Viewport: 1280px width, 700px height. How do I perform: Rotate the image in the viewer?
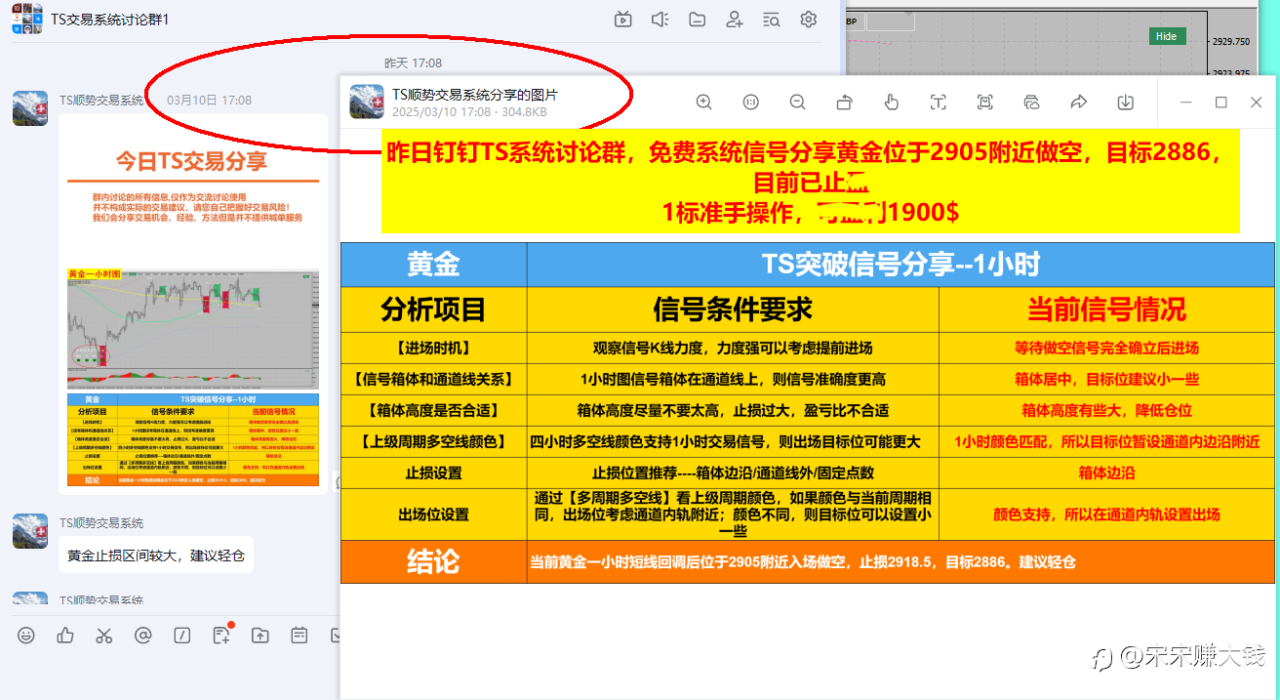pos(844,102)
